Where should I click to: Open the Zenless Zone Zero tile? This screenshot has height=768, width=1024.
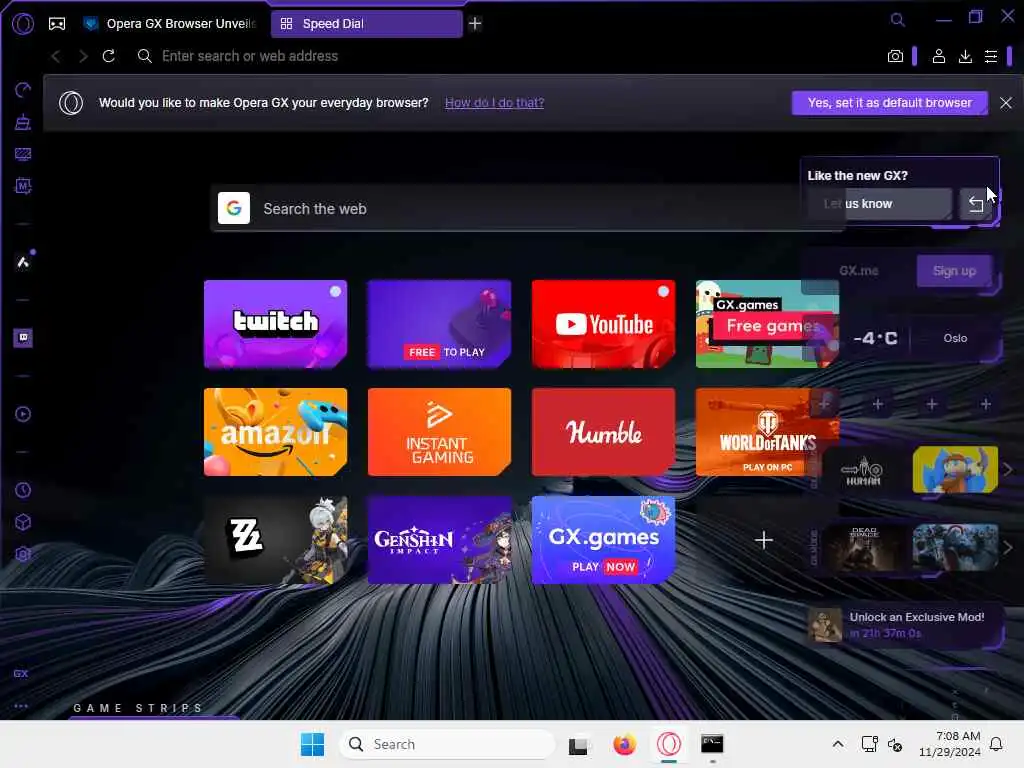pos(276,539)
